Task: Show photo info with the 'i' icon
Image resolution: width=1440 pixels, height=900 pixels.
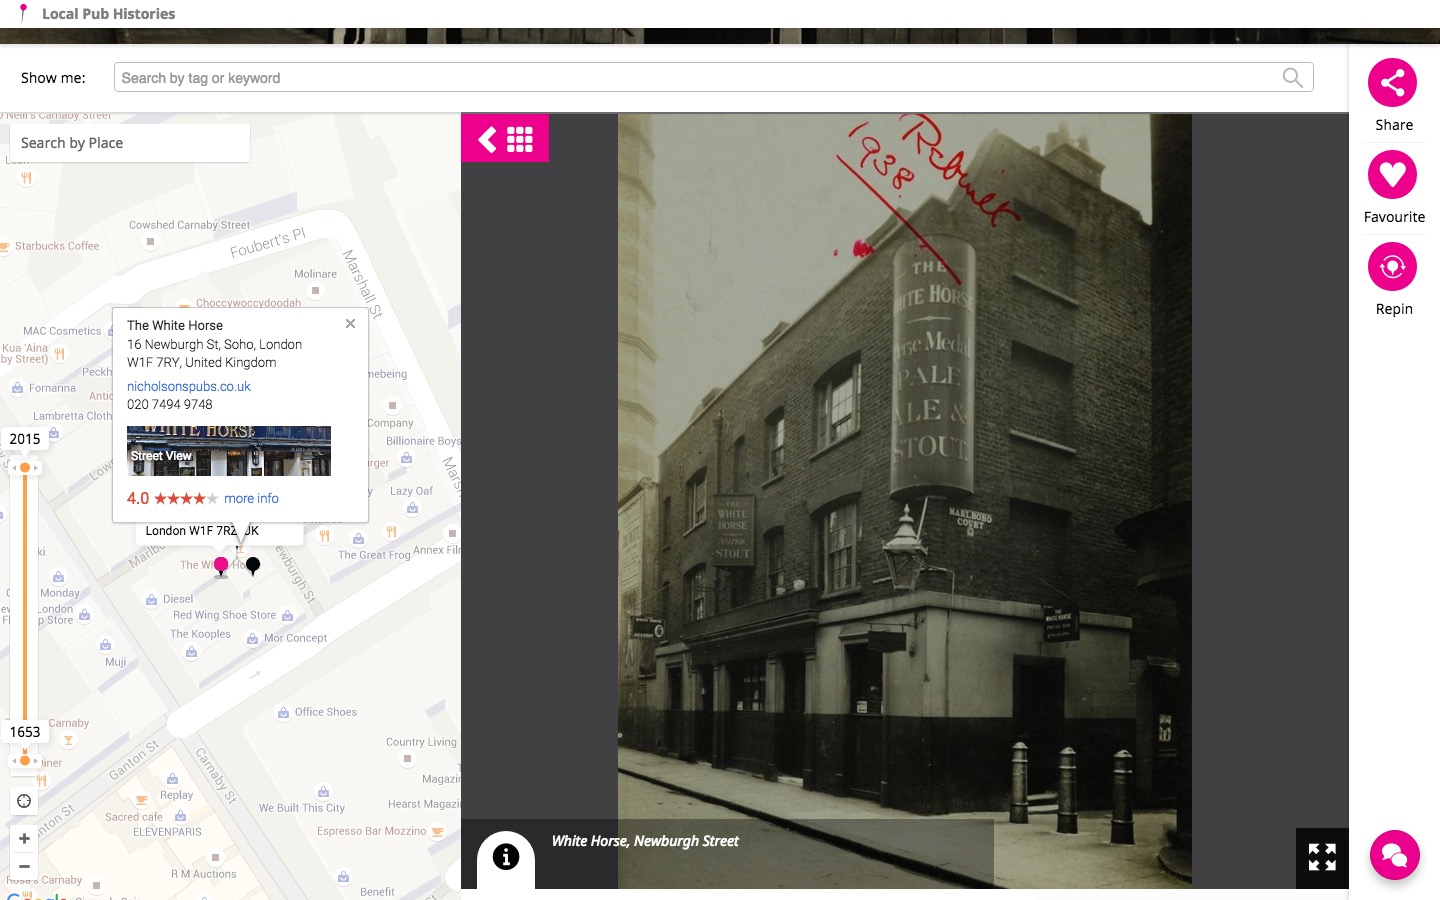Action: [506, 857]
